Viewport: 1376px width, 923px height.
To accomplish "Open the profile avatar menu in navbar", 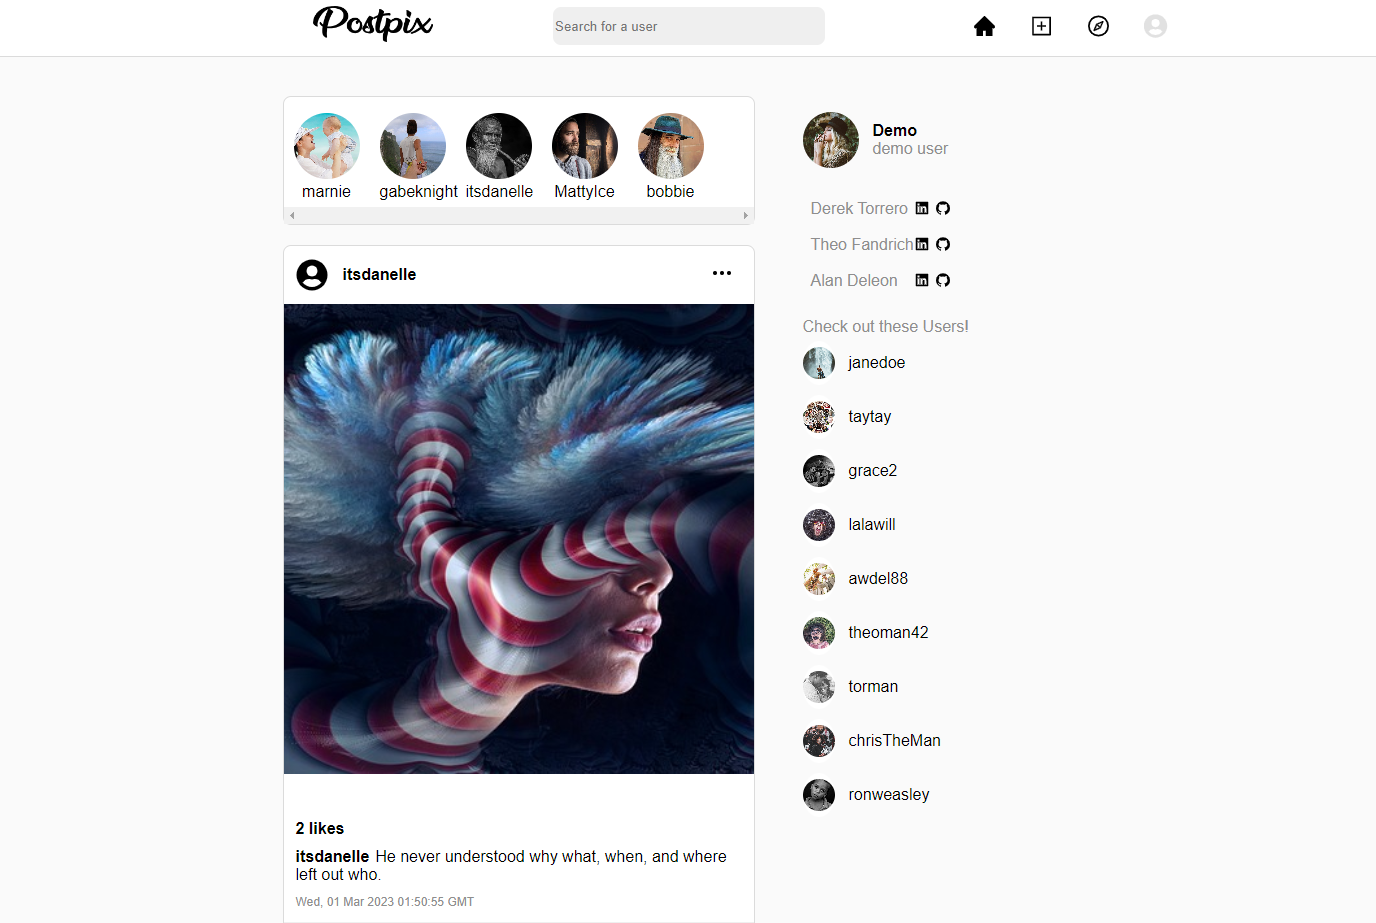I will [1155, 26].
